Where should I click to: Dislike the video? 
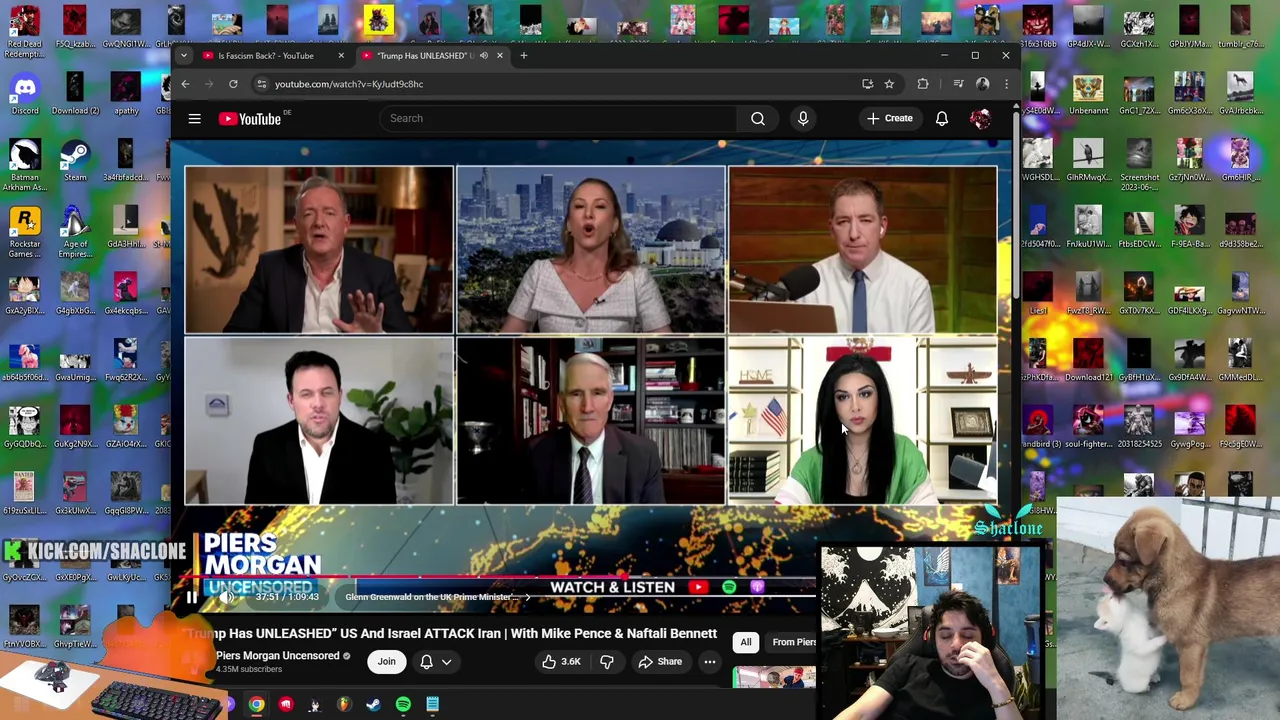tap(607, 662)
